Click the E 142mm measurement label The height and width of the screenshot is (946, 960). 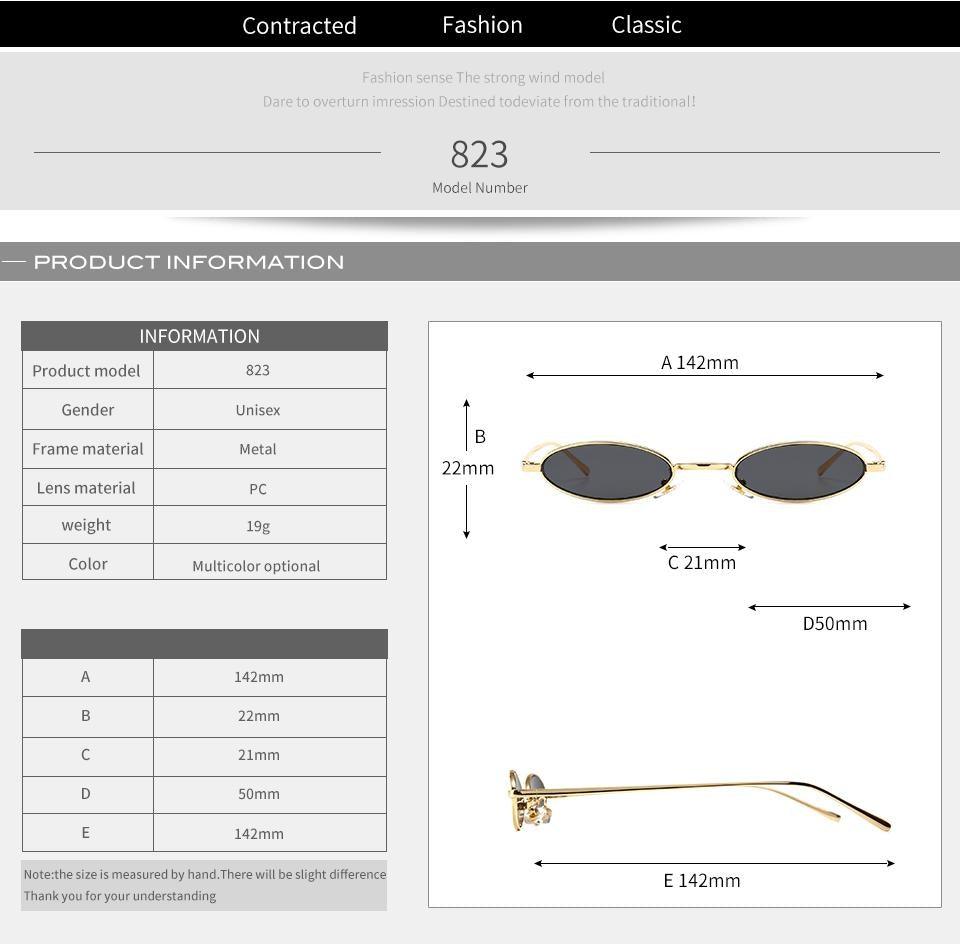click(702, 880)
